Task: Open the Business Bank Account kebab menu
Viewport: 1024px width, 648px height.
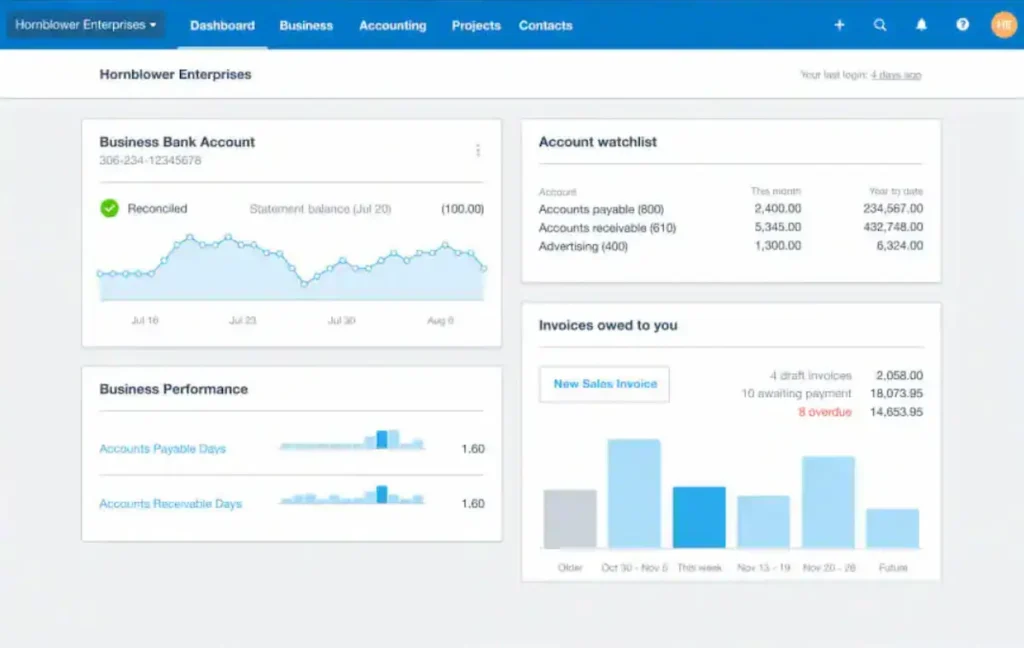Action: click(478, 148)
